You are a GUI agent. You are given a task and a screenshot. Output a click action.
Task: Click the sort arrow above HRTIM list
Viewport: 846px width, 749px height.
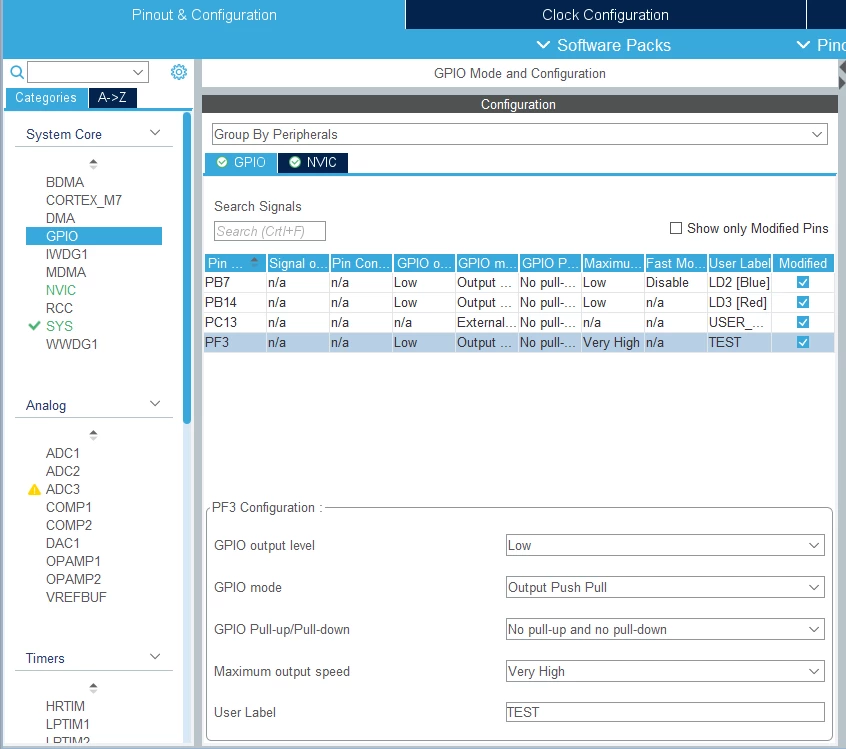(x=93, y=687)
